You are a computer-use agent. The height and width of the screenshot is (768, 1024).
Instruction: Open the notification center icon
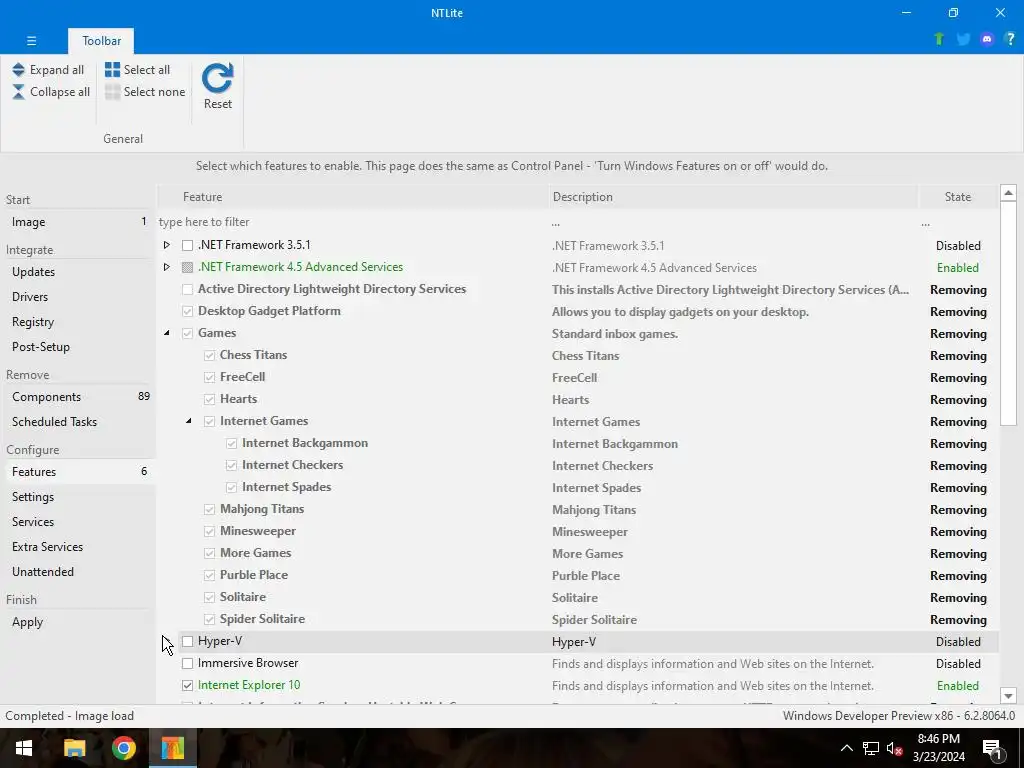click(x=993, y=748)
